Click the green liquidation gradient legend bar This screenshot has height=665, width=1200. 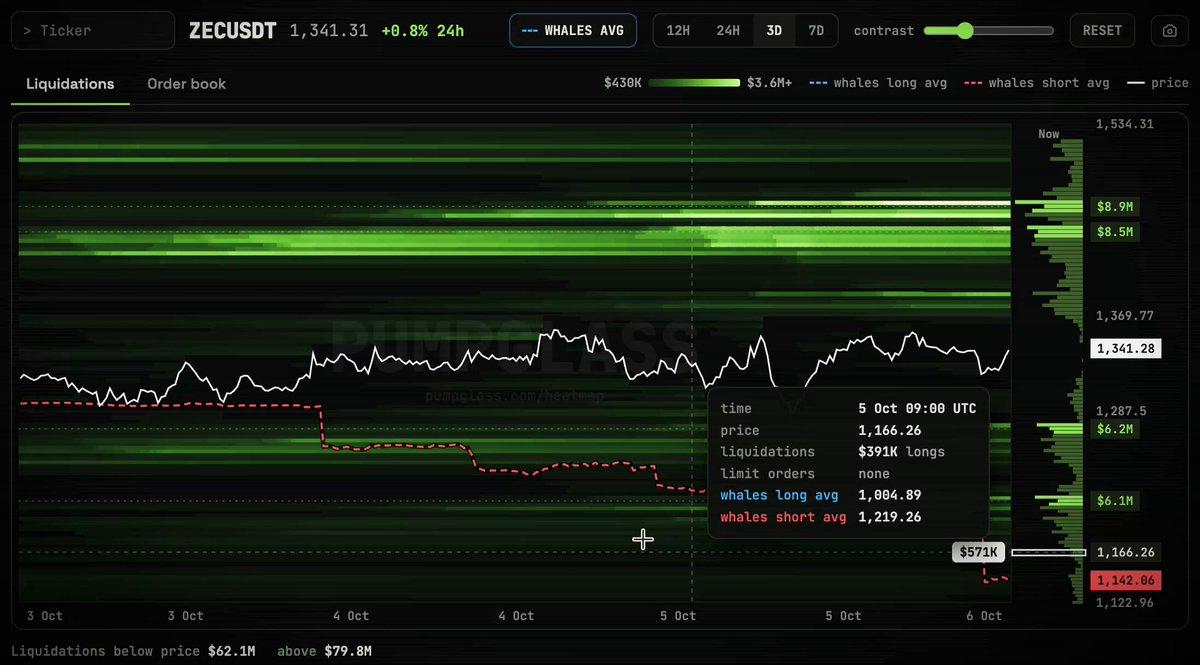695,83
